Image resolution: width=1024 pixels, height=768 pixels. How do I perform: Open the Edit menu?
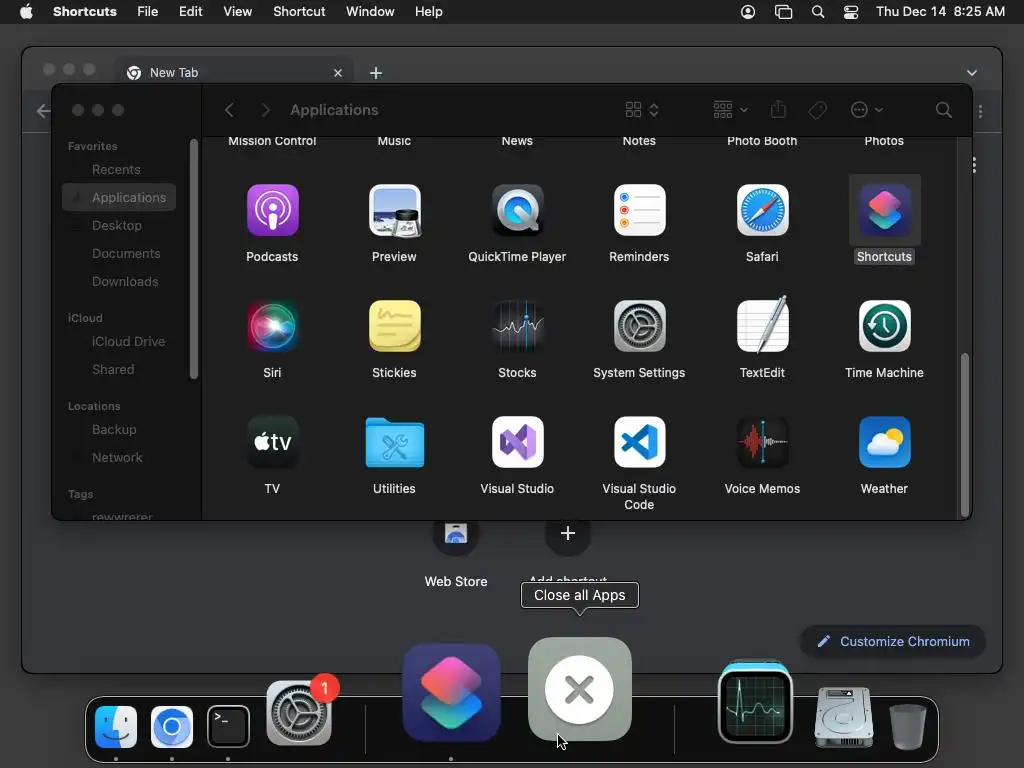point(191,12)
